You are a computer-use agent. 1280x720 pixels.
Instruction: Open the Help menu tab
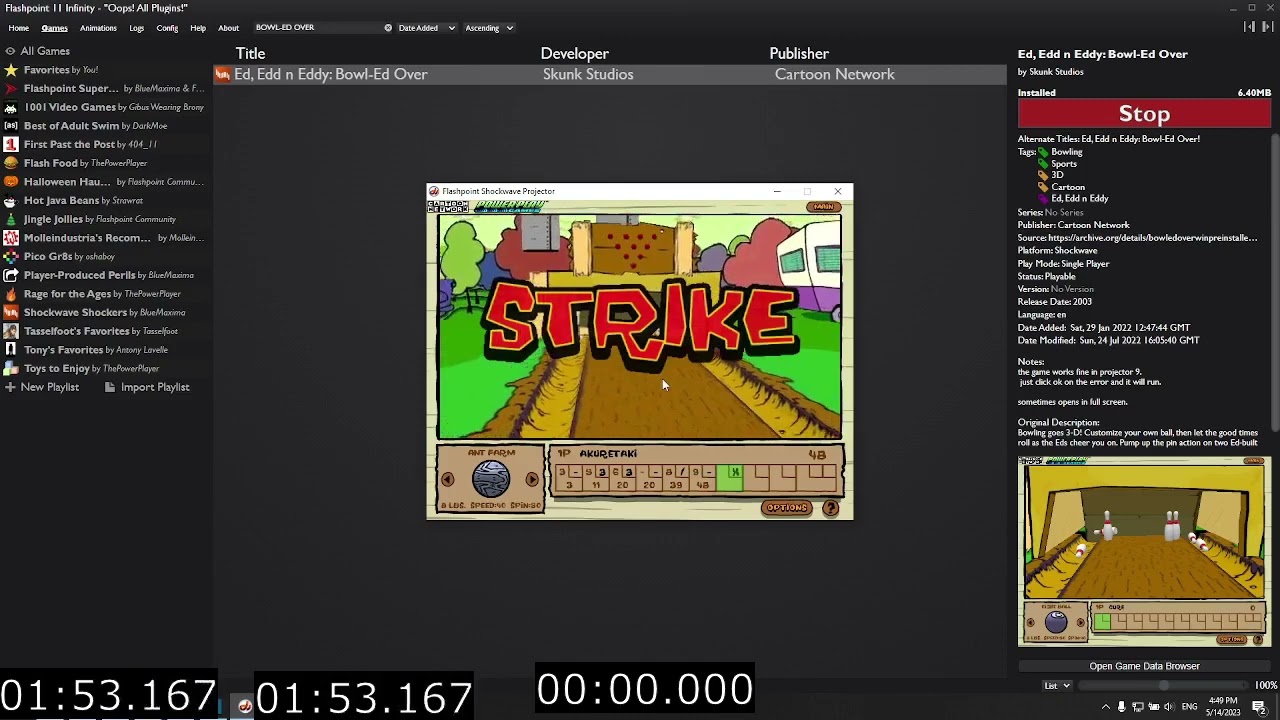[x=198, y=28]
